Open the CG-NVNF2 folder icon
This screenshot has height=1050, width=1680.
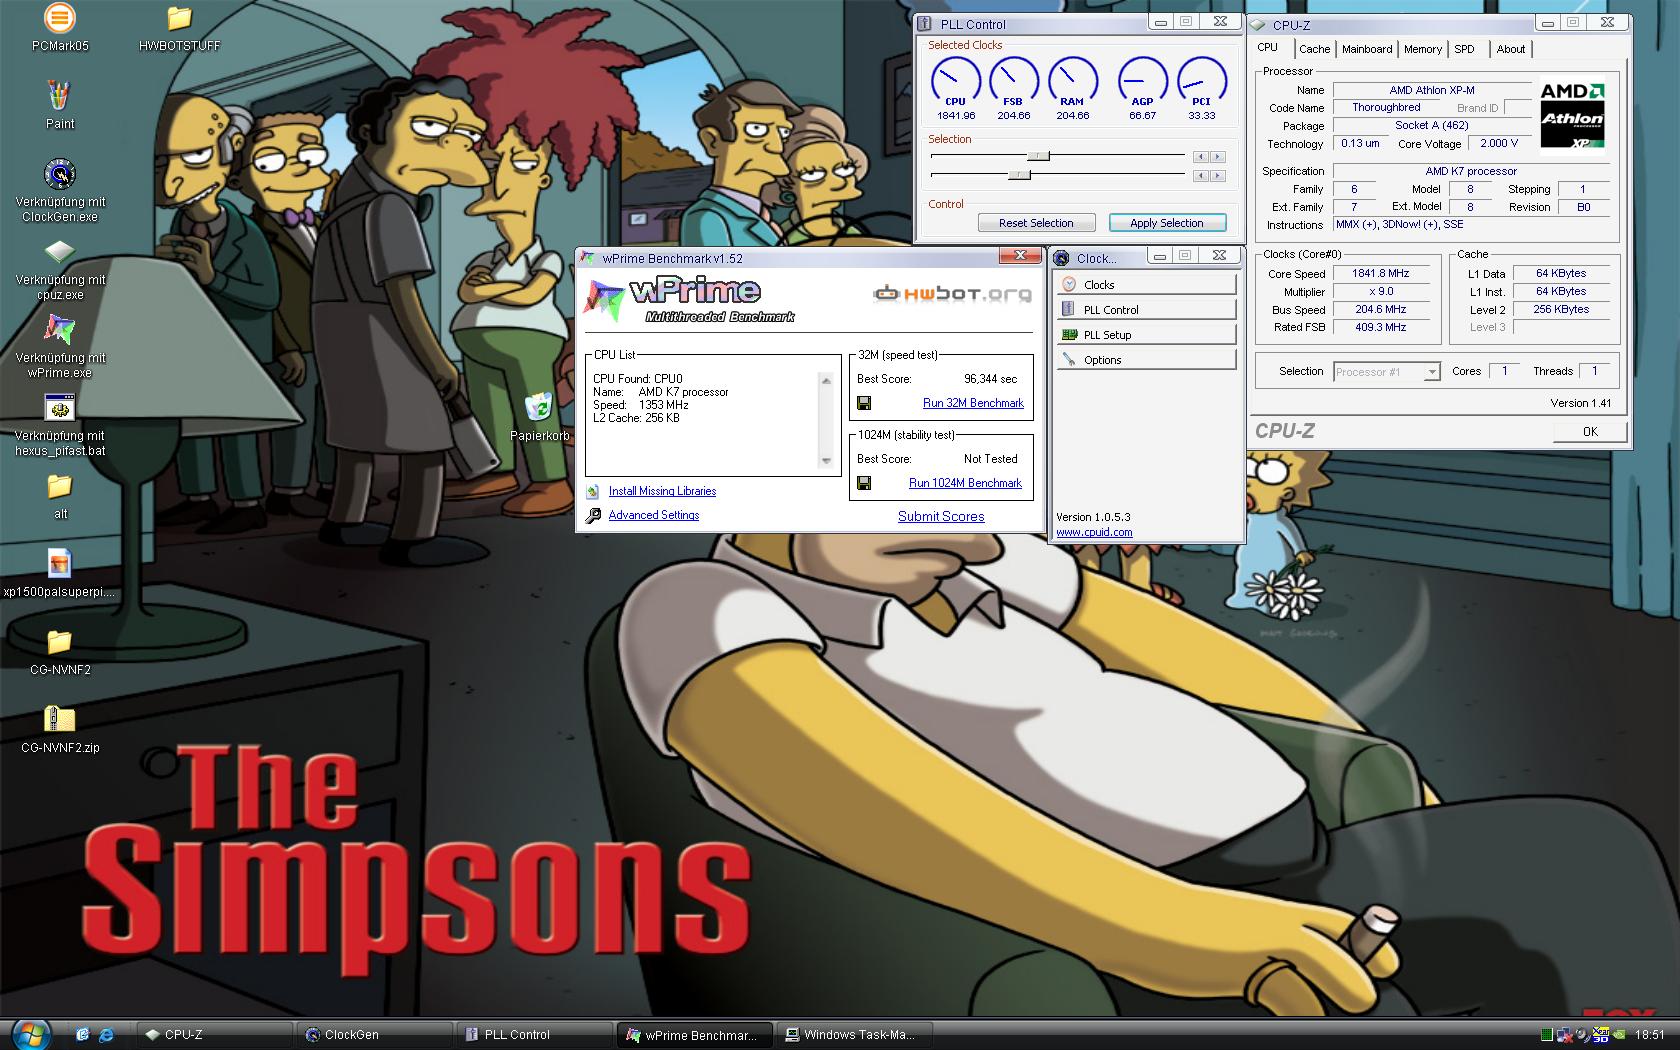tap(60, 642)
